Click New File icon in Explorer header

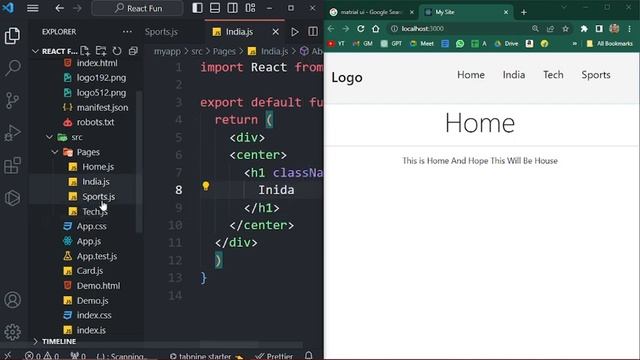pyautogui.click(x=85, y=51)
